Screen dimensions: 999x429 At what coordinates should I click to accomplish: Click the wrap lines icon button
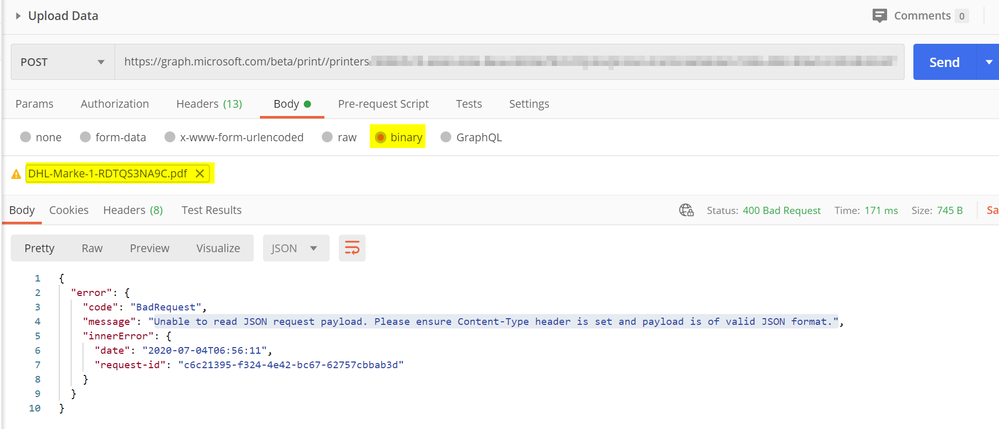point(352,248)
